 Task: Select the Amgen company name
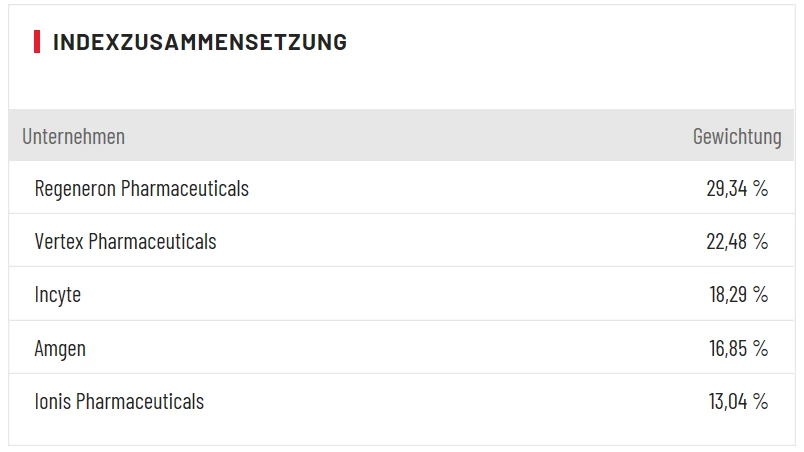pos(60,348)
